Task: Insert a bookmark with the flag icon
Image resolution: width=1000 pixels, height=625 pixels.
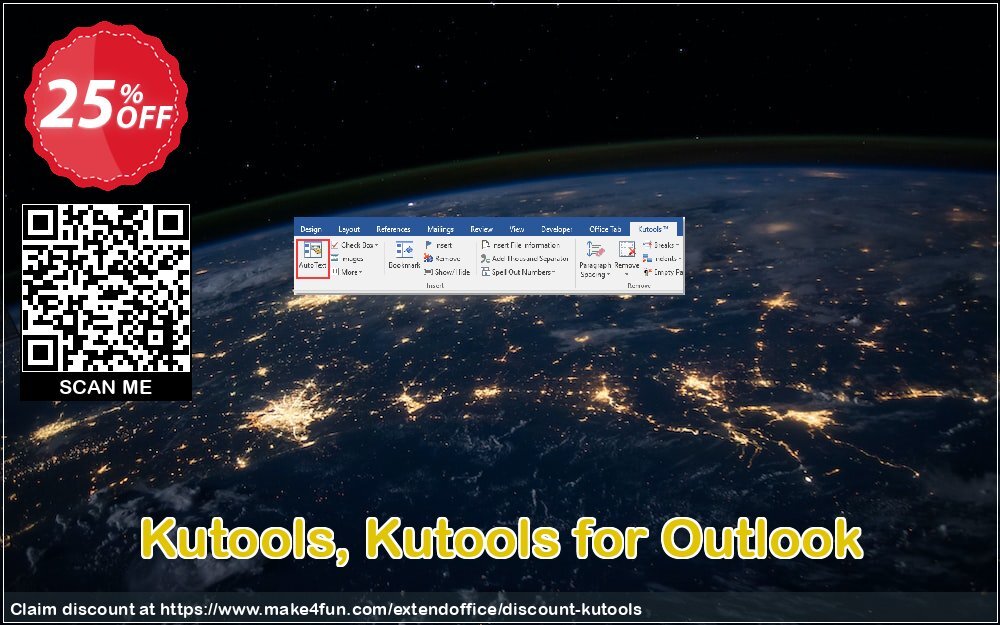Action: pyautogui.click(x=439, y=245)
